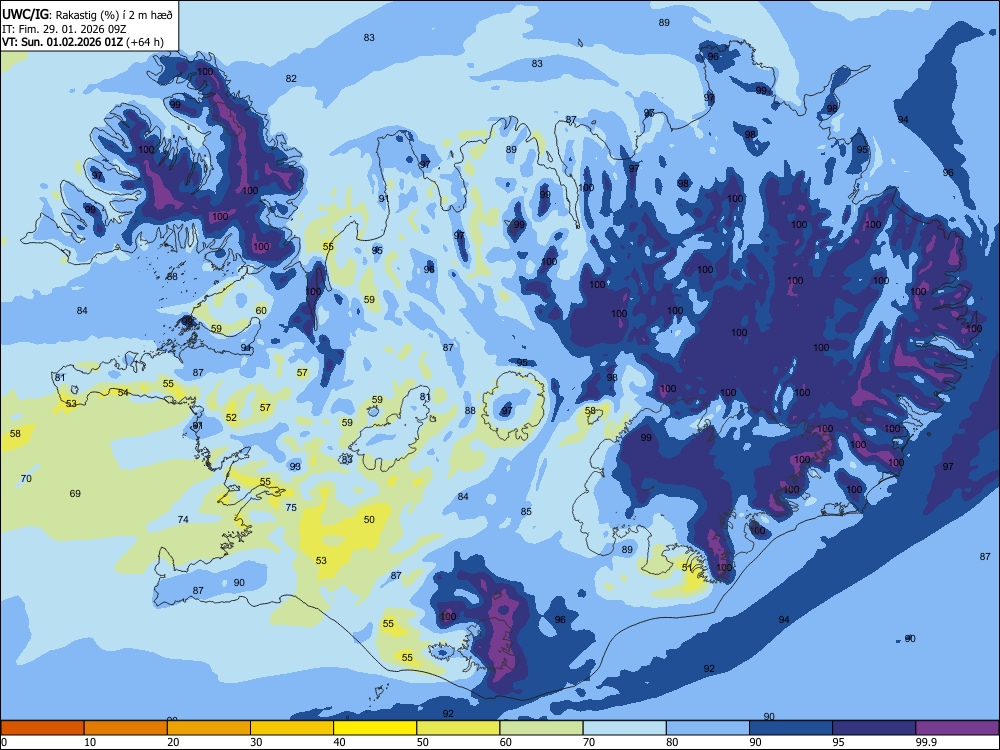This screenshot has width=1000, height=750.
Task: Select the medium blue 80–90 legend swatch
Action: (708, 728)
